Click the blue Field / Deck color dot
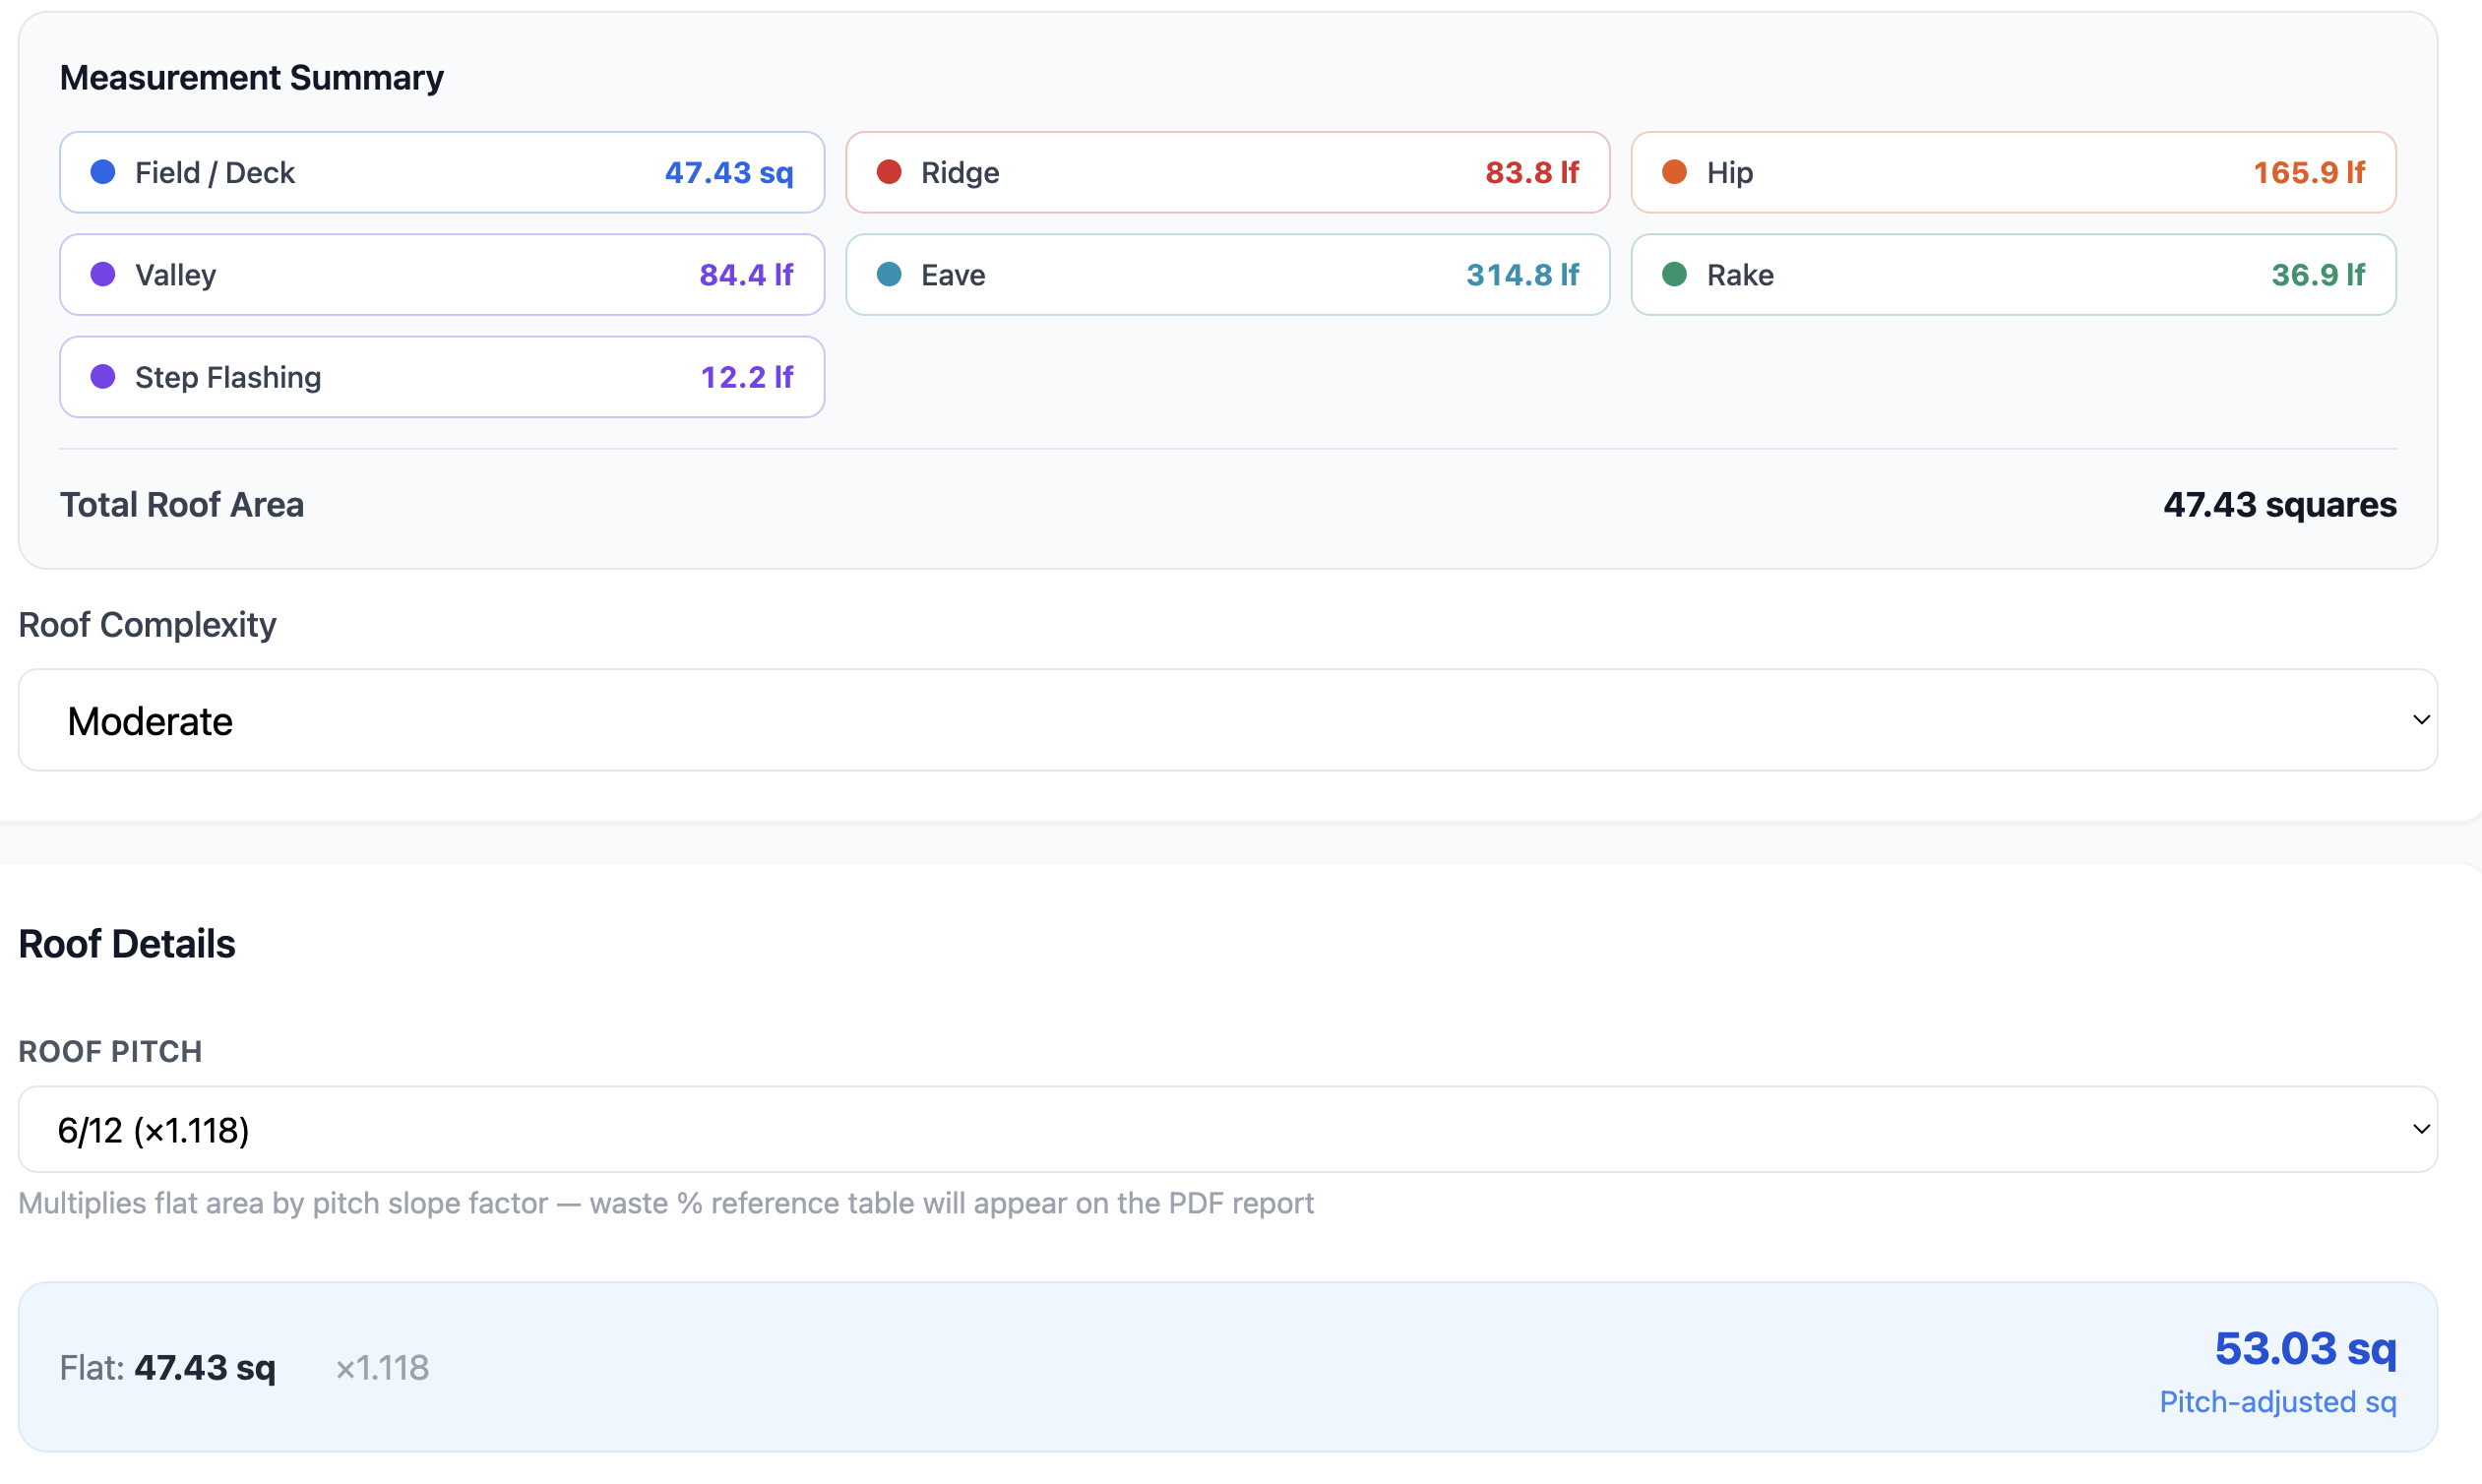 tap(103, 172)
